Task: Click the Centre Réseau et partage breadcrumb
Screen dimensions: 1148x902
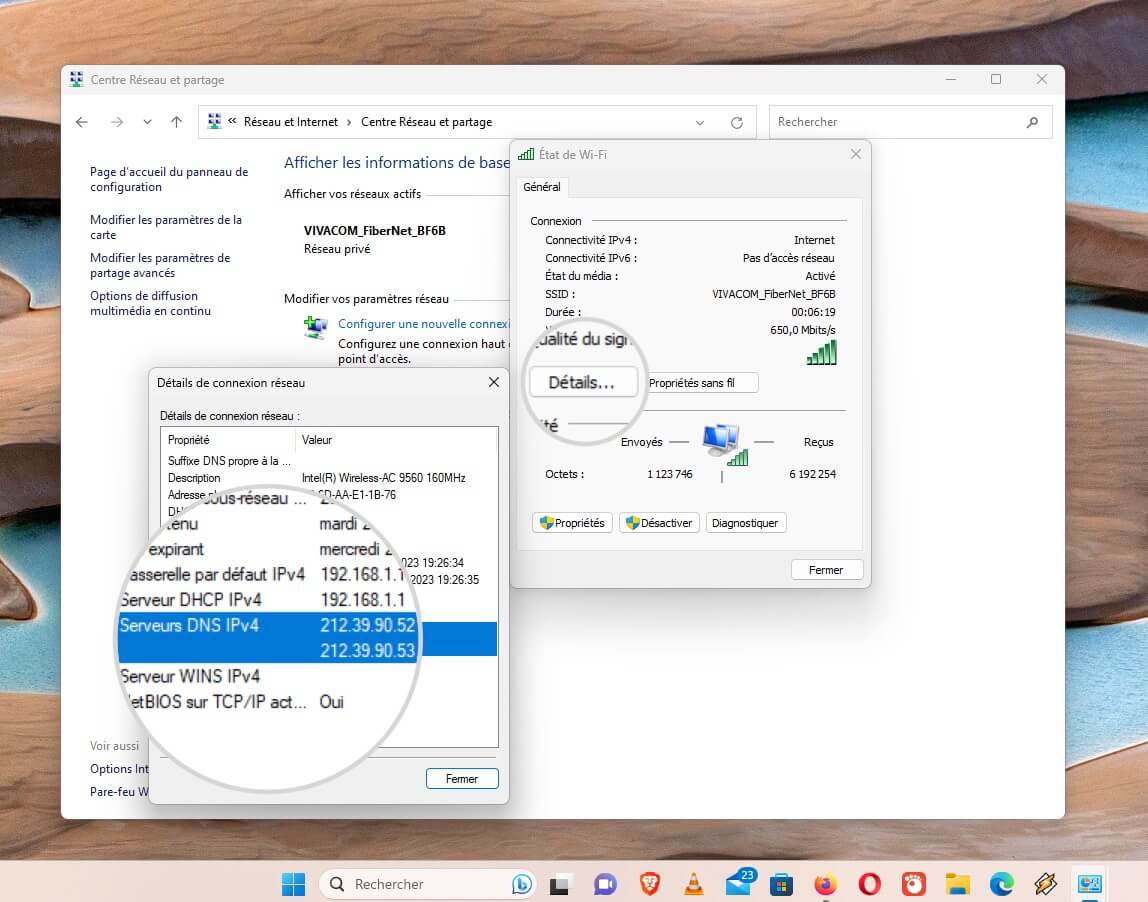Action: pos(426,122)
